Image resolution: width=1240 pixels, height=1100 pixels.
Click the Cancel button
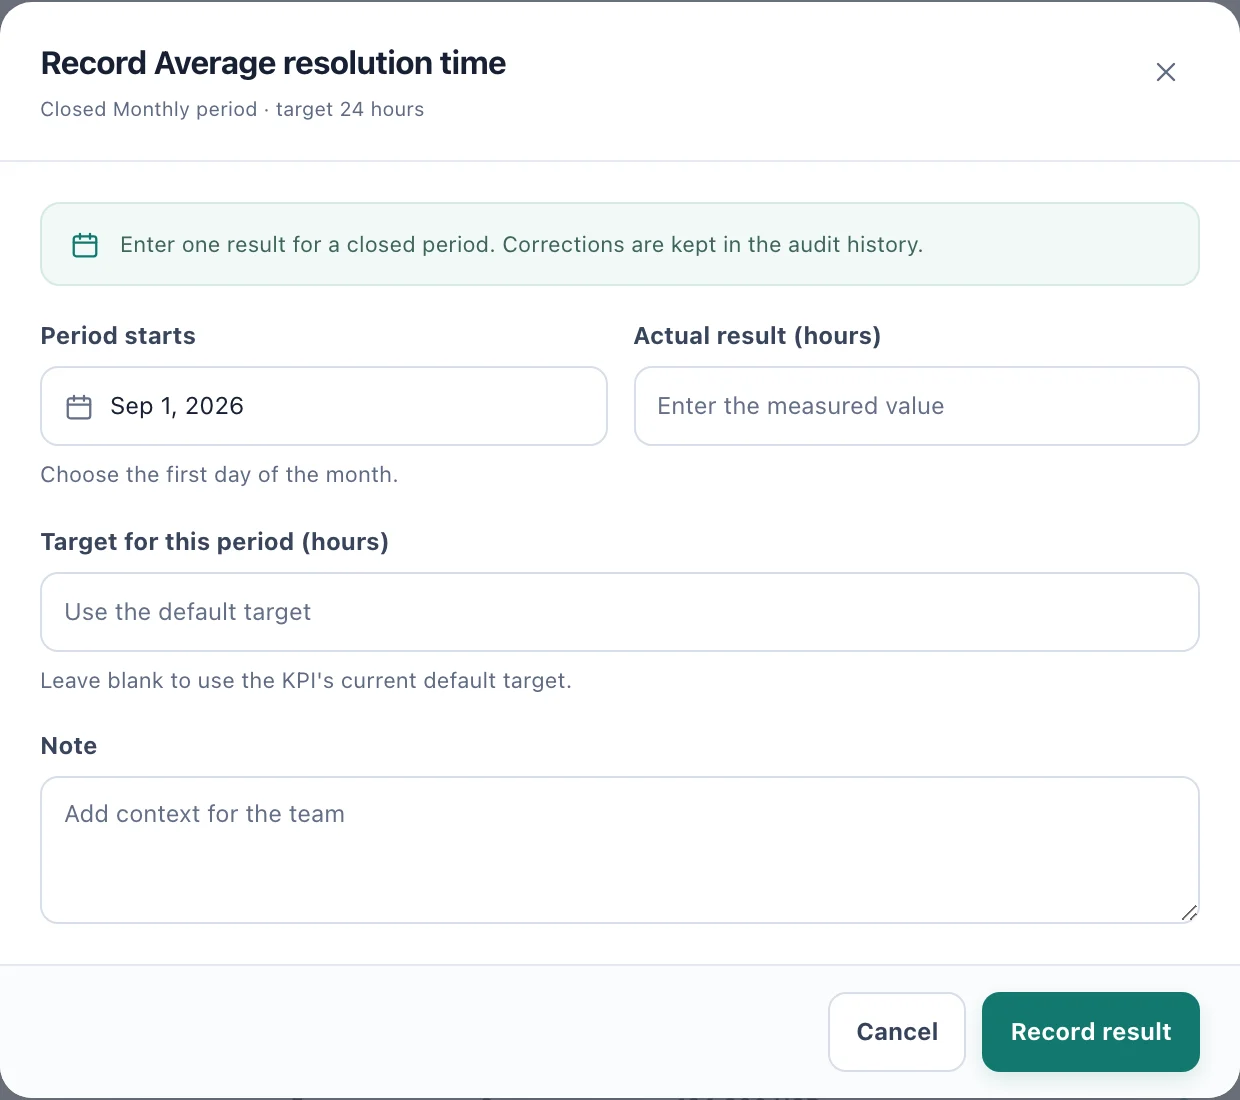(897, 1032)
